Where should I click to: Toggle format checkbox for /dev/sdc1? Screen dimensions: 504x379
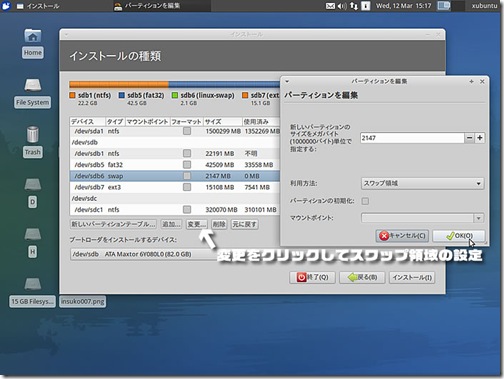pos(187,209)
